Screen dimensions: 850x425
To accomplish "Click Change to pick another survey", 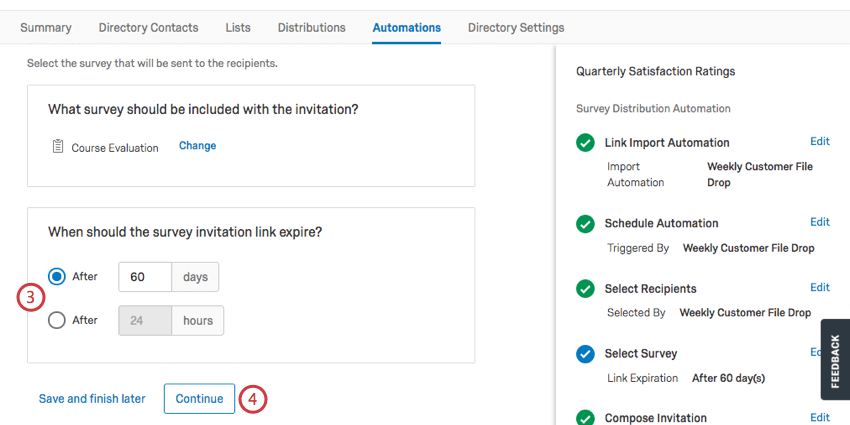I will 197,146.
